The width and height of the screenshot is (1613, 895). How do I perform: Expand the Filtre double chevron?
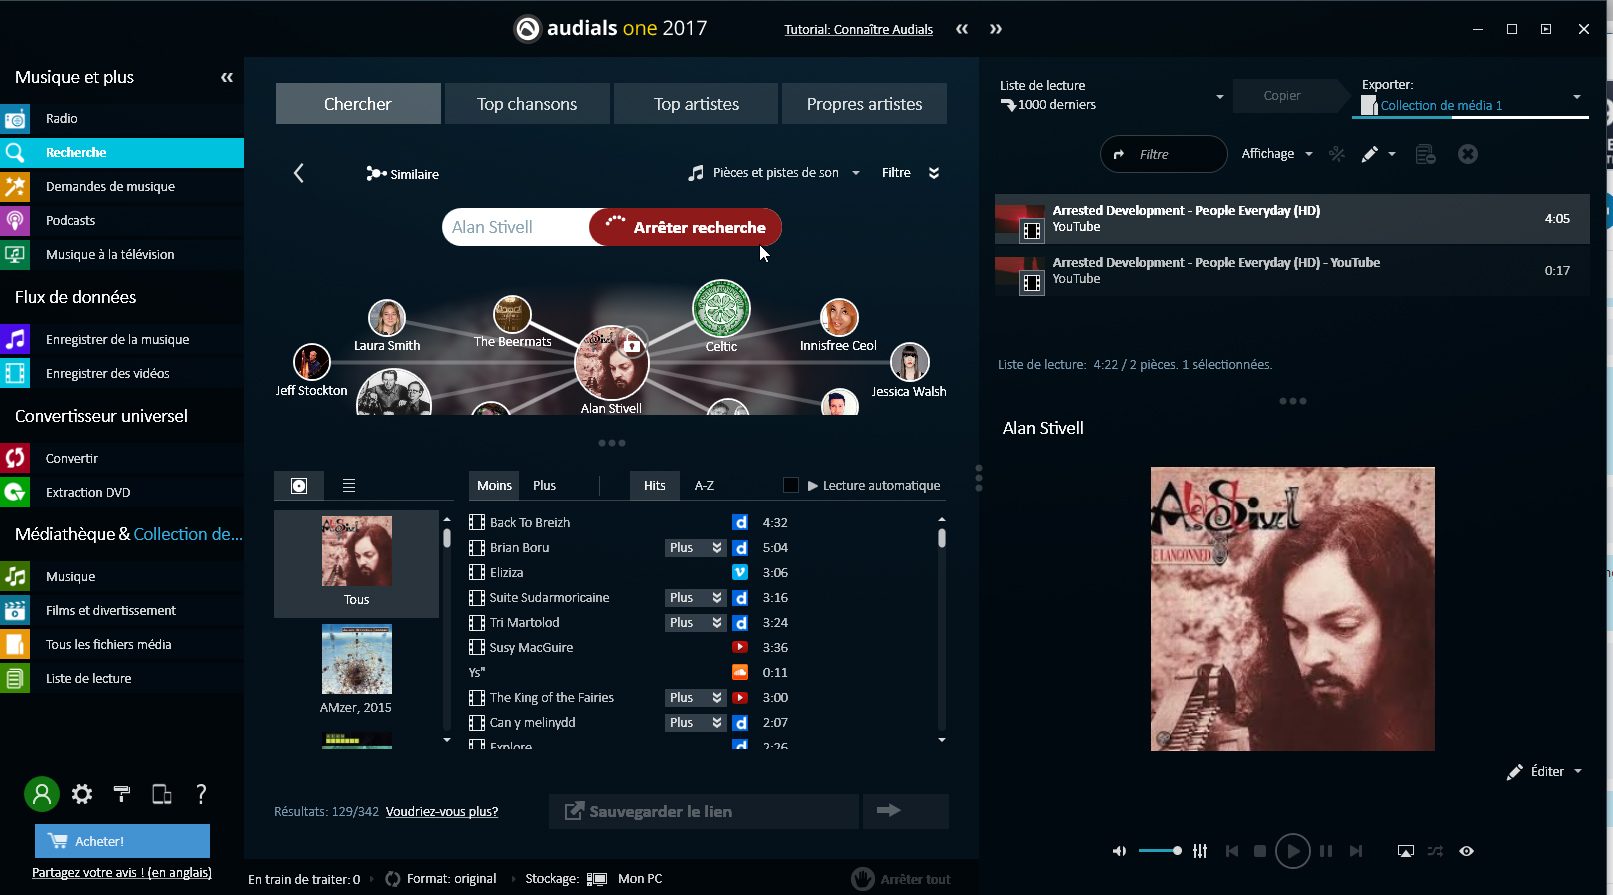[934, 173]
